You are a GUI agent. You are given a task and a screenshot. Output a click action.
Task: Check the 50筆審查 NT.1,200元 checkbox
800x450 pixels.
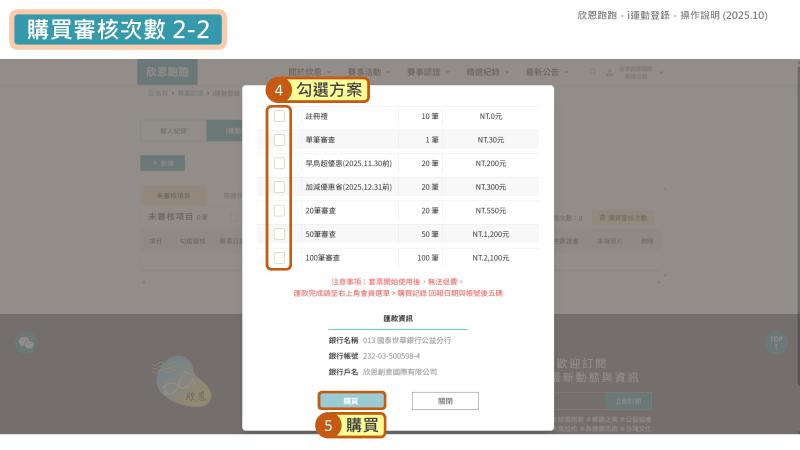(x=279, y=234)
